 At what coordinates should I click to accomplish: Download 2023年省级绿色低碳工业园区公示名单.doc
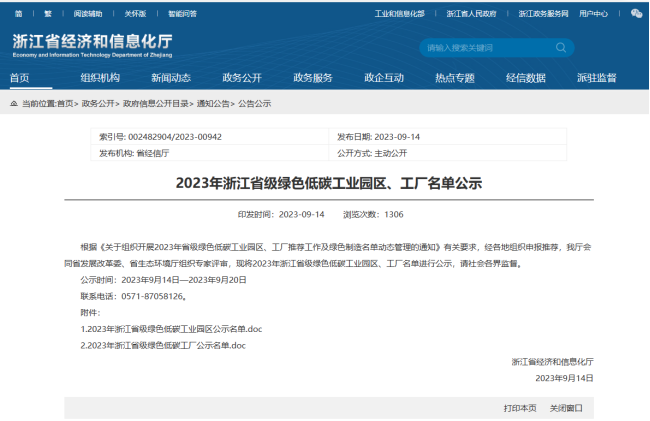[x=171, y=328]
